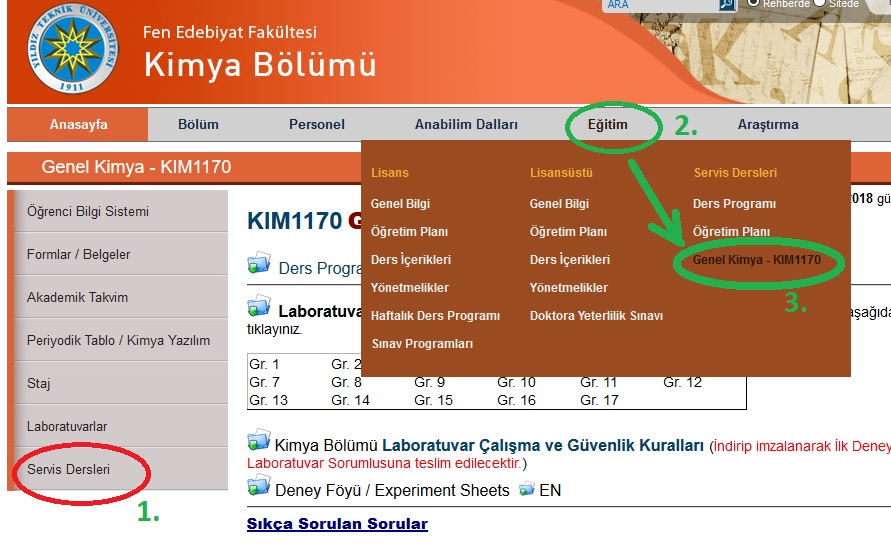Select the Rehberde radio button
891x545 pixels.
(x=754, y=3)
